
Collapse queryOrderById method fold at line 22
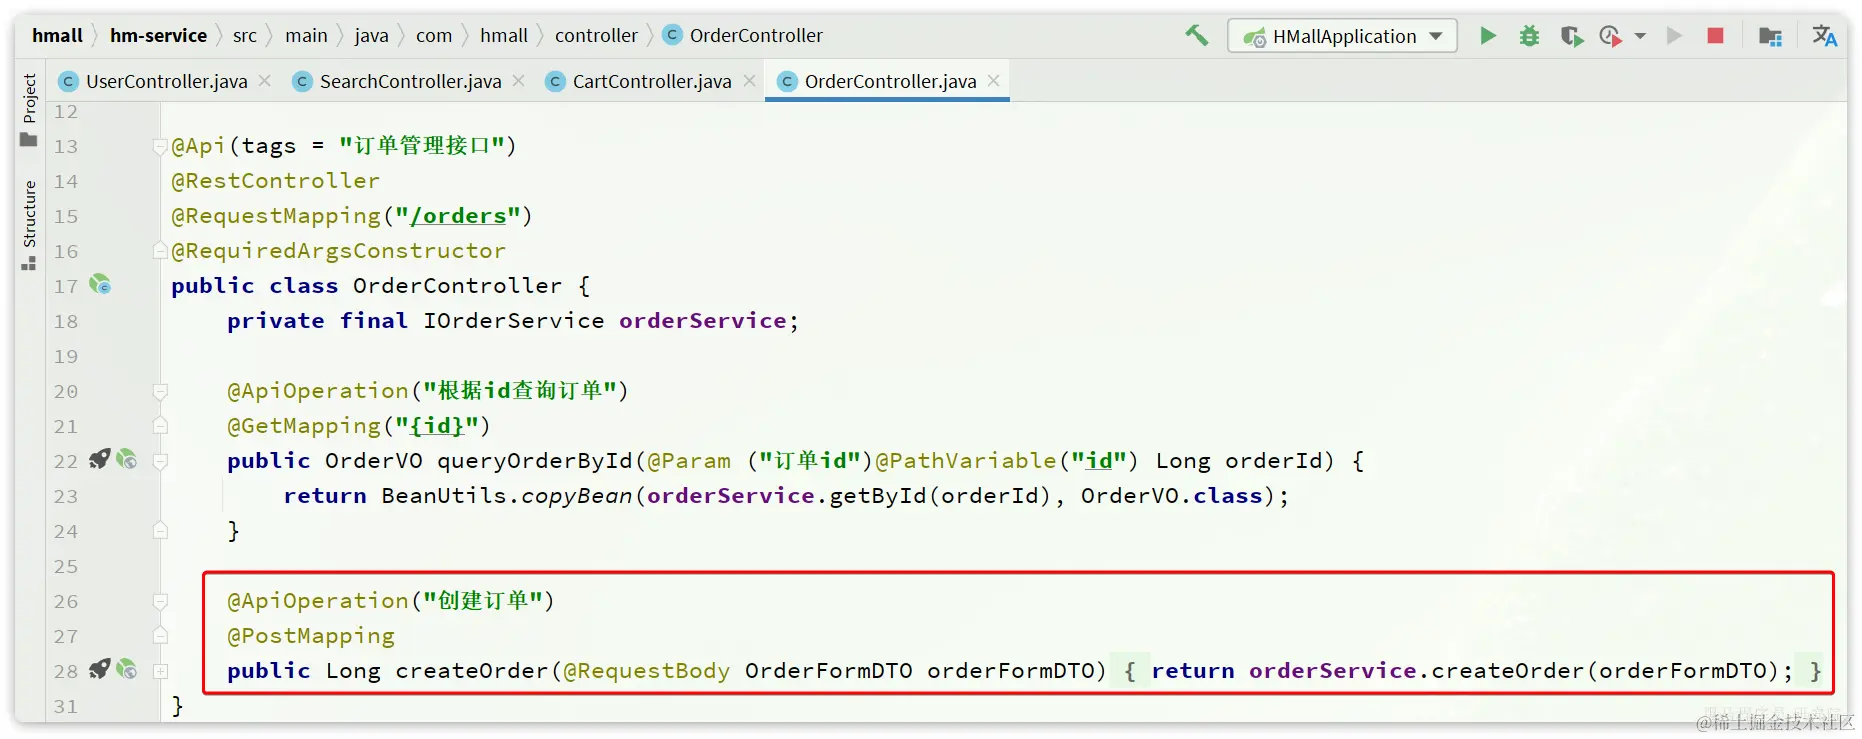click(x=160, y=461)
